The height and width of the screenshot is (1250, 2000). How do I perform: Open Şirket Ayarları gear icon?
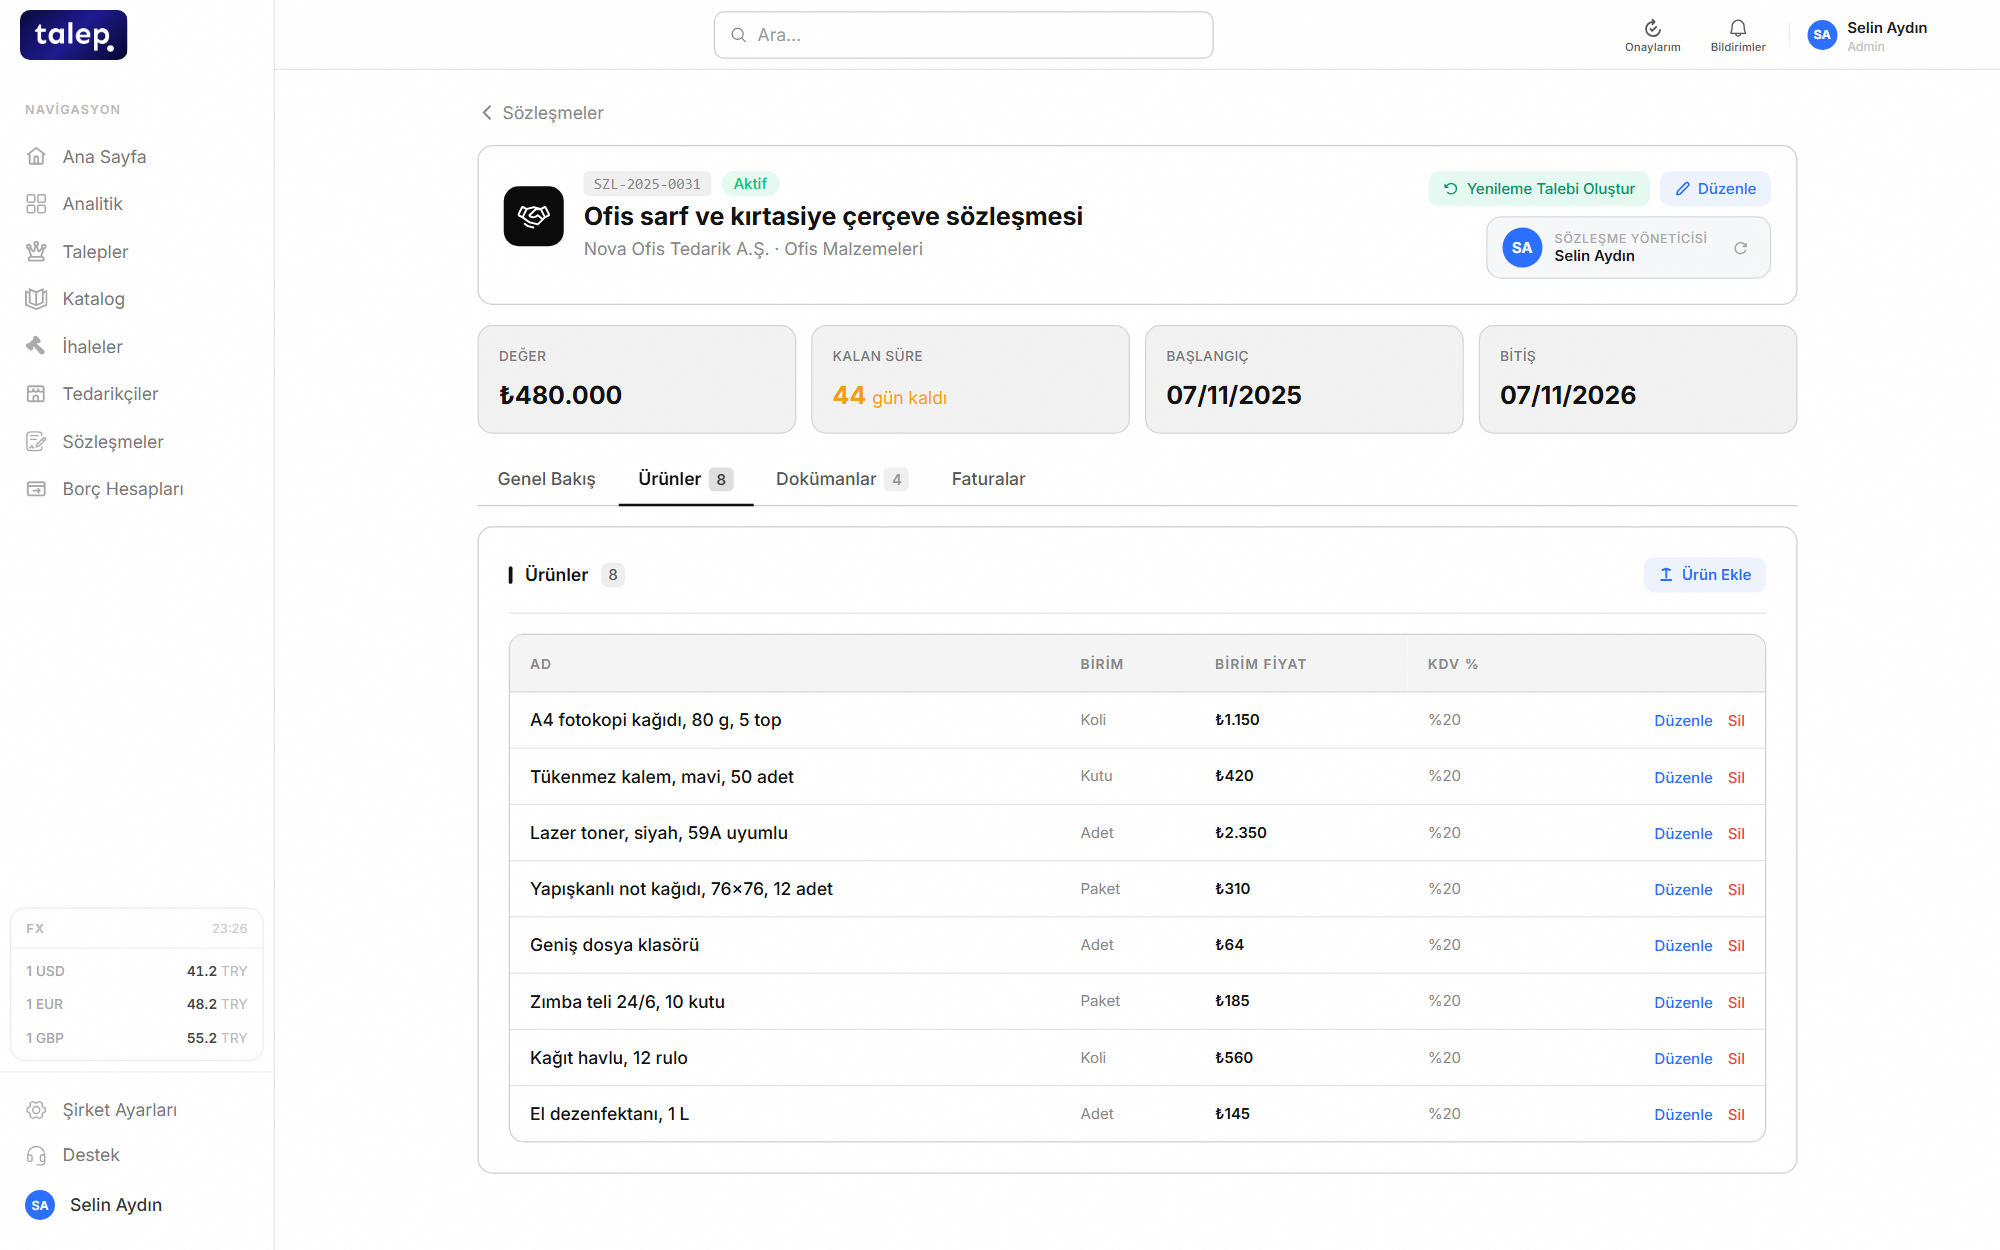36,1110
